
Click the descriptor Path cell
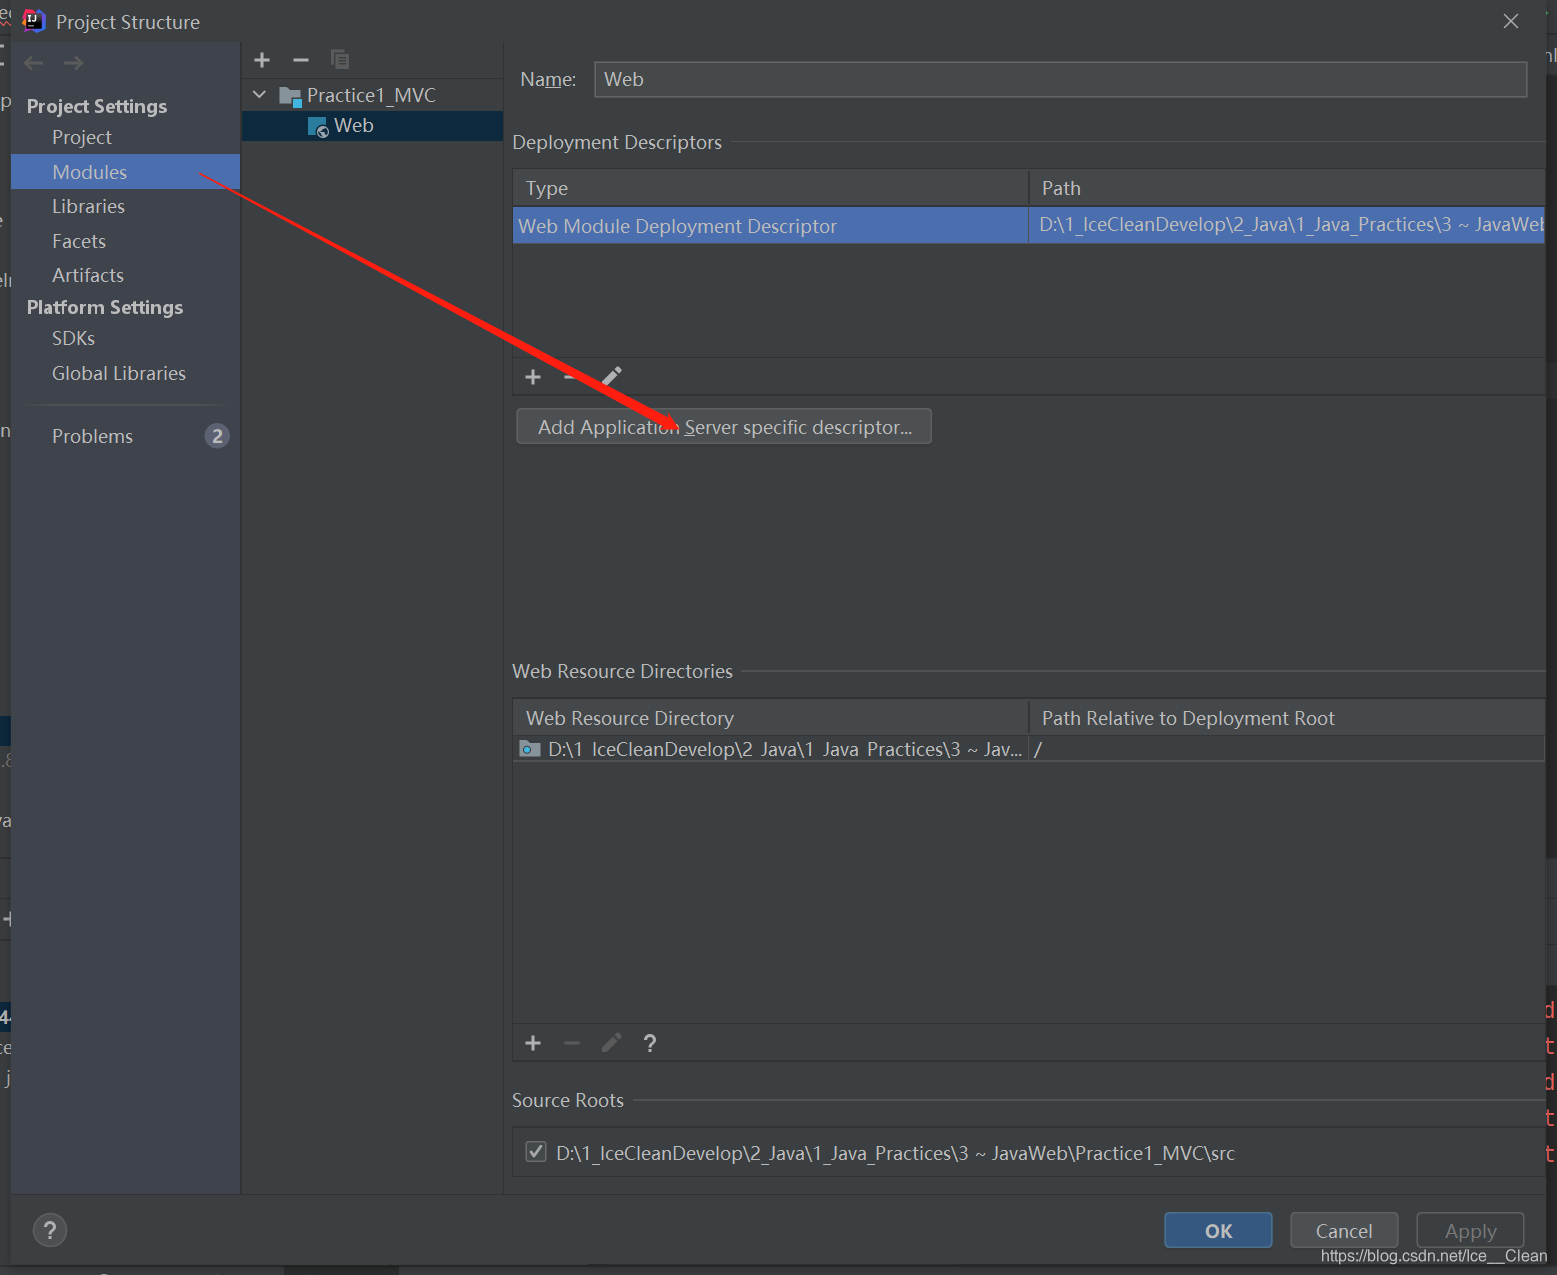[x=1287, y=225]
